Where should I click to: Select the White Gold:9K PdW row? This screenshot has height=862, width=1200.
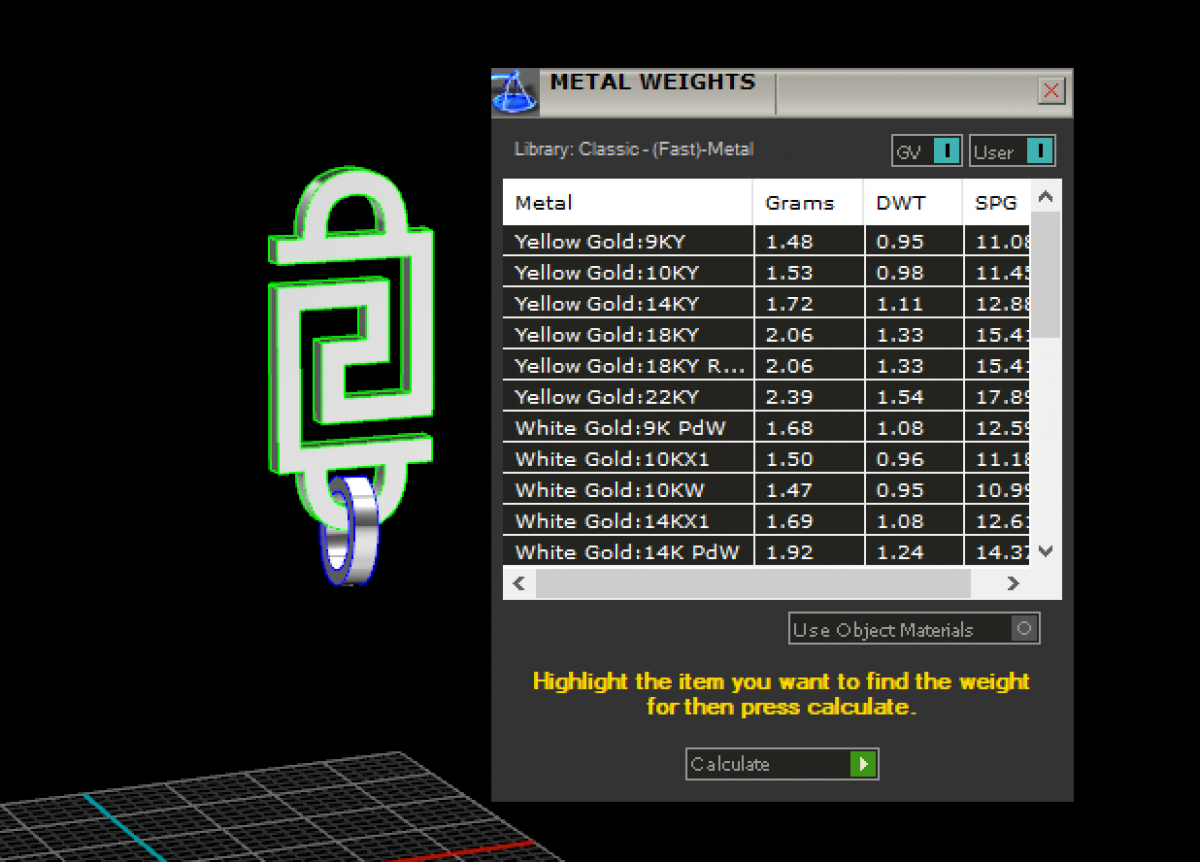click(x=767, y=428)
